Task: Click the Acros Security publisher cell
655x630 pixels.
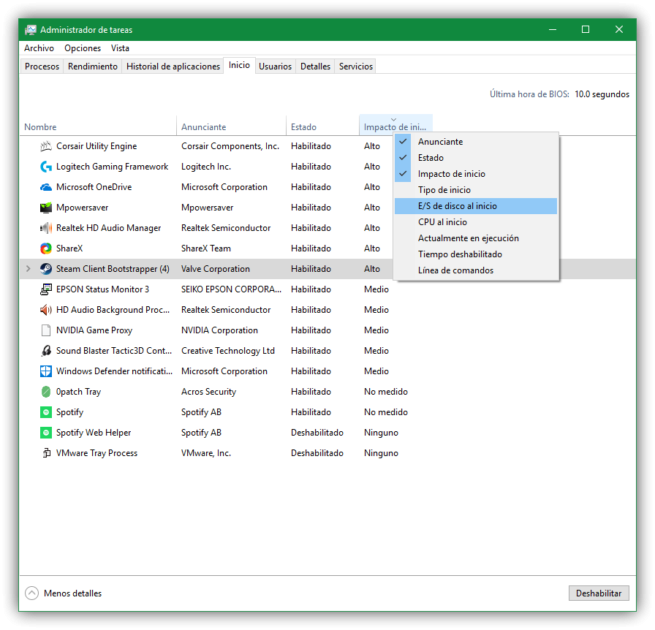Action: (x=208, y=392)
